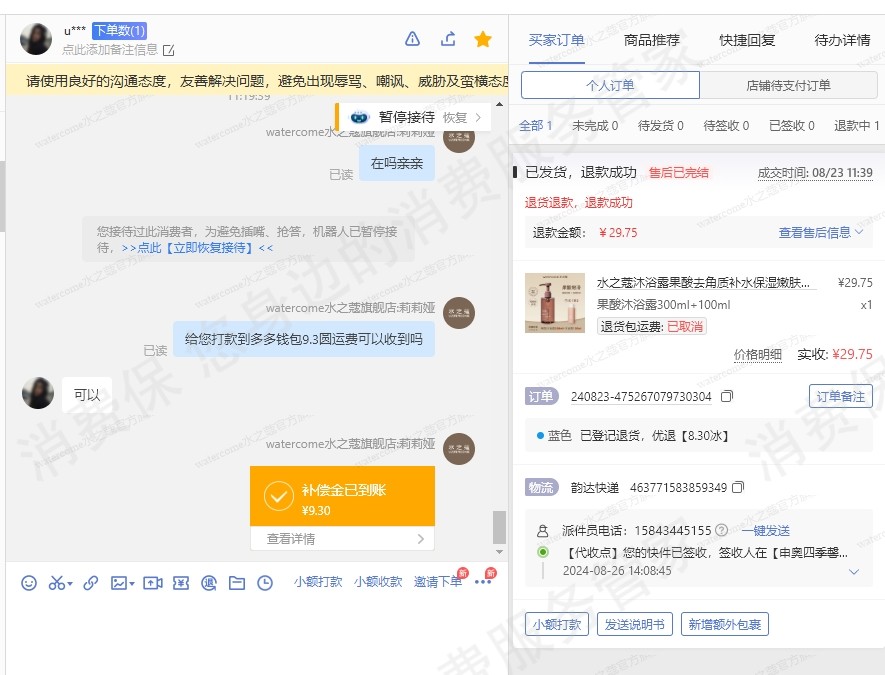Insert a link with the chain icon
The width and height of the screenshot is (885, 675).
(90, 582)
